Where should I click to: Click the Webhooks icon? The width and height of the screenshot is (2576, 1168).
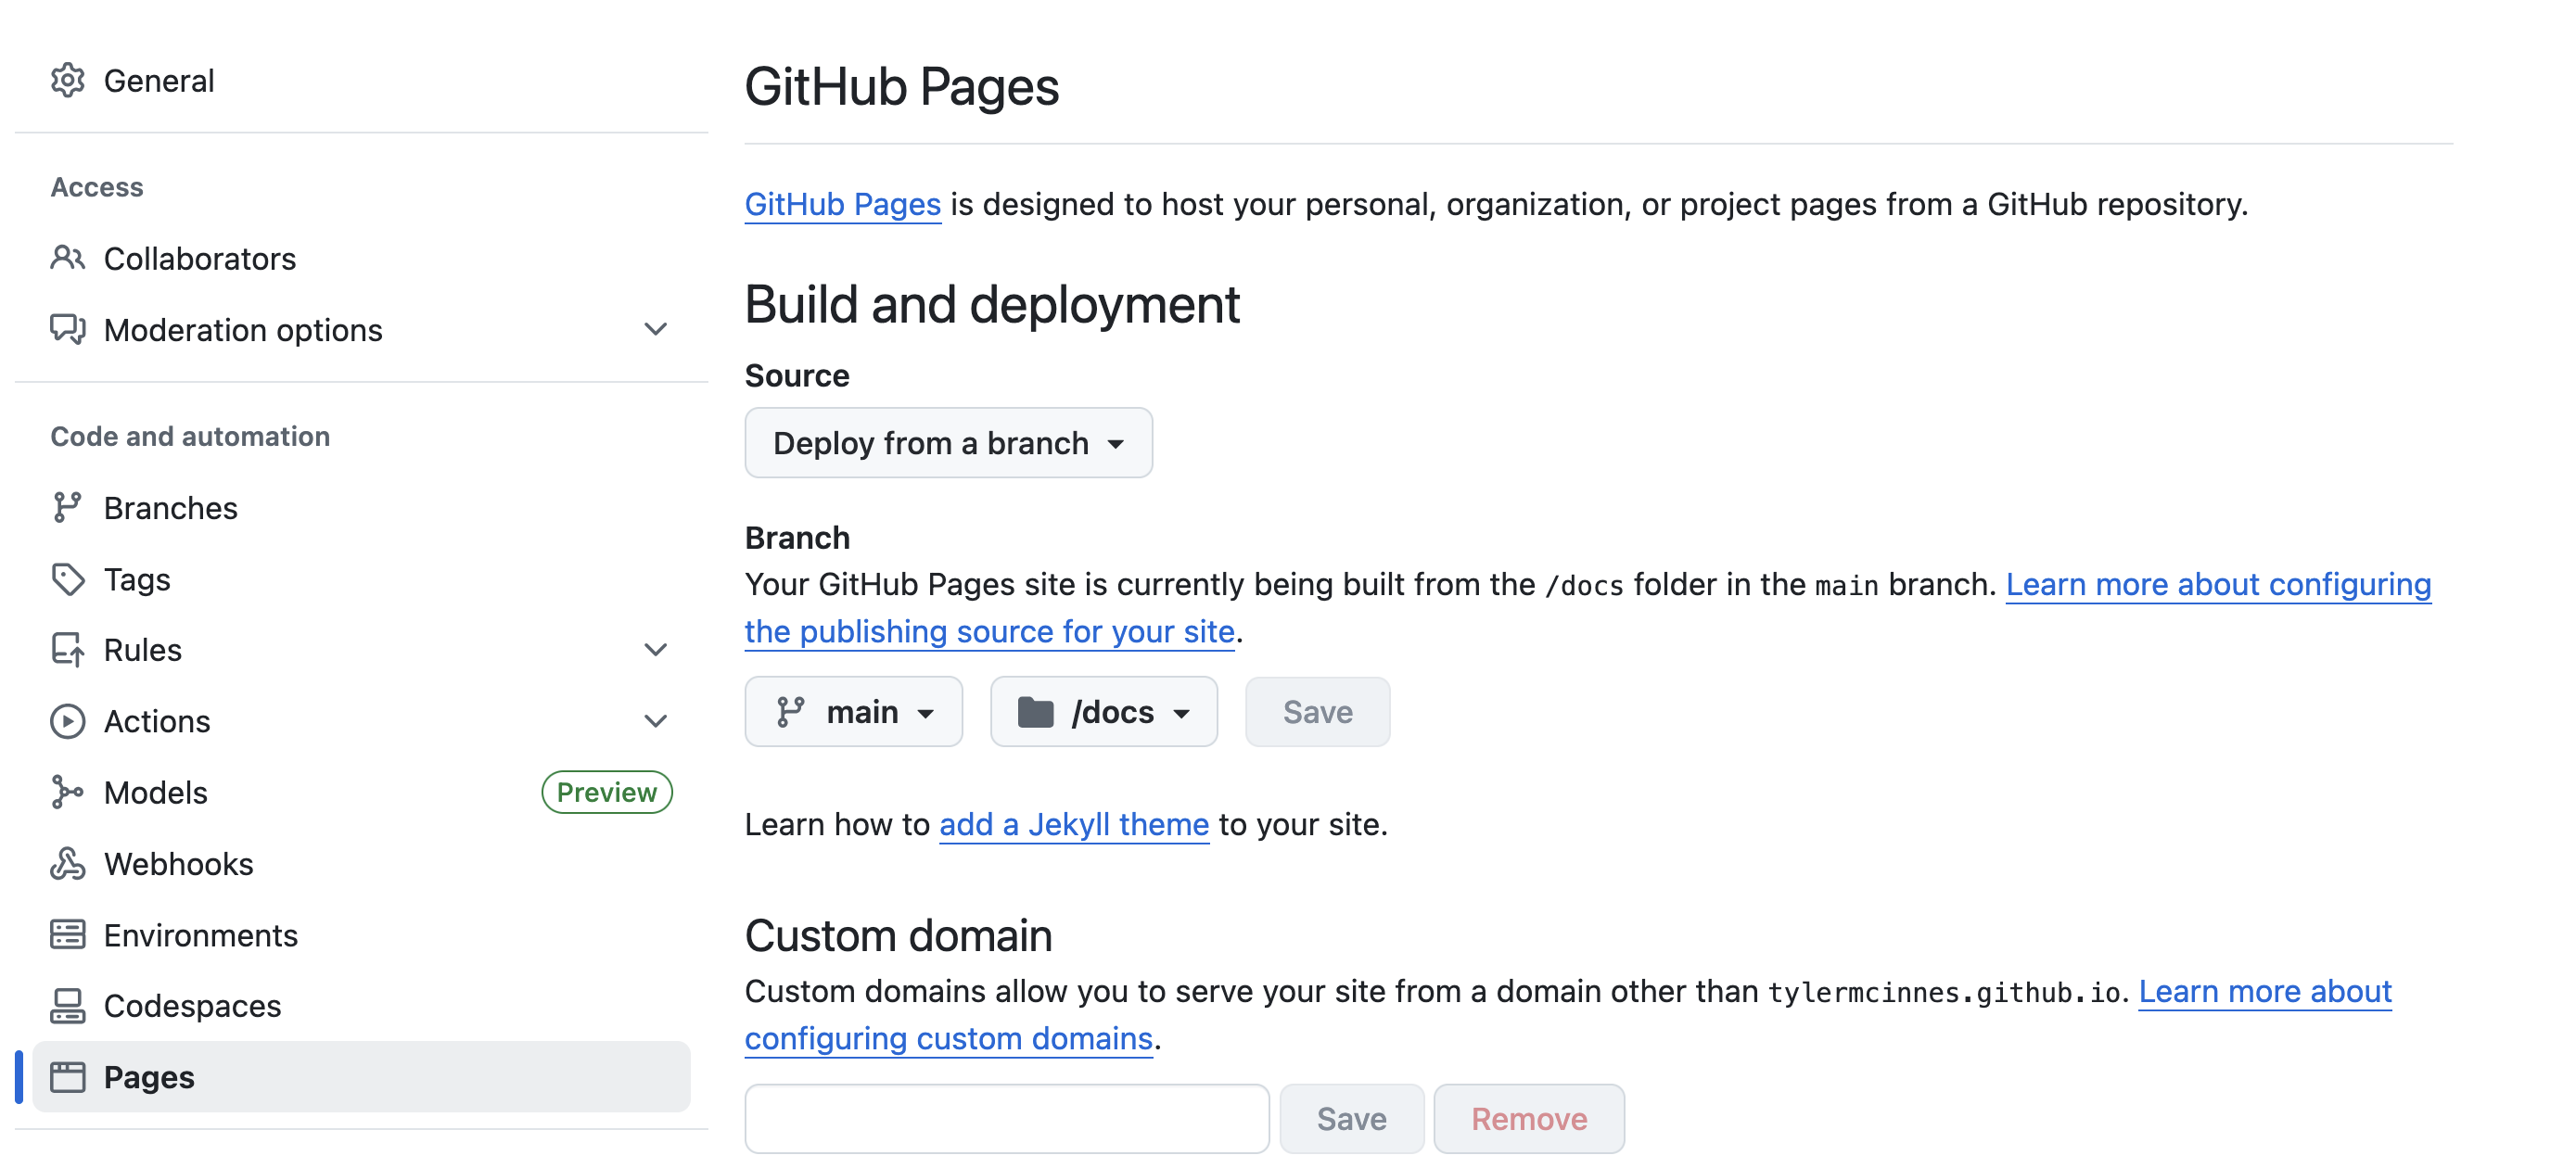pos(67,863)
